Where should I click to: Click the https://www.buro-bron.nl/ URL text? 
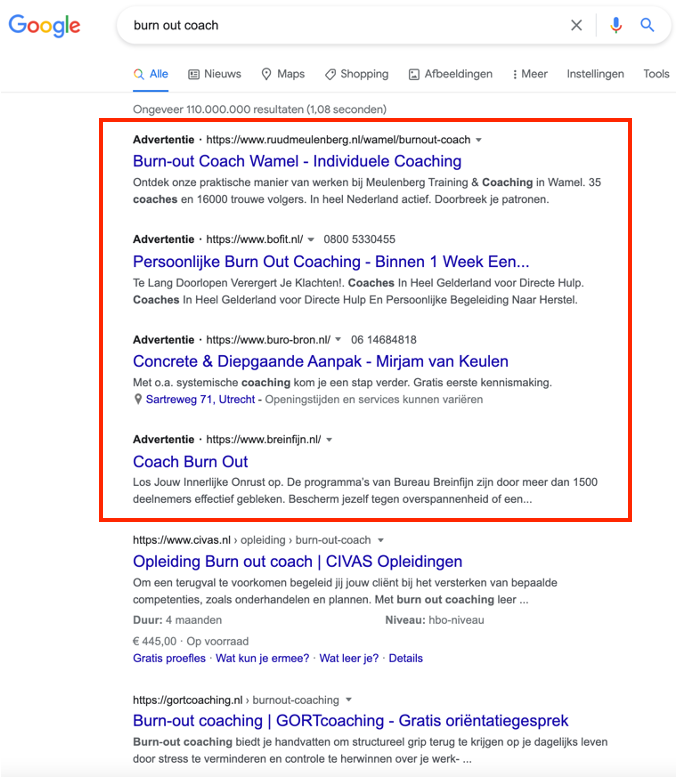268,339
